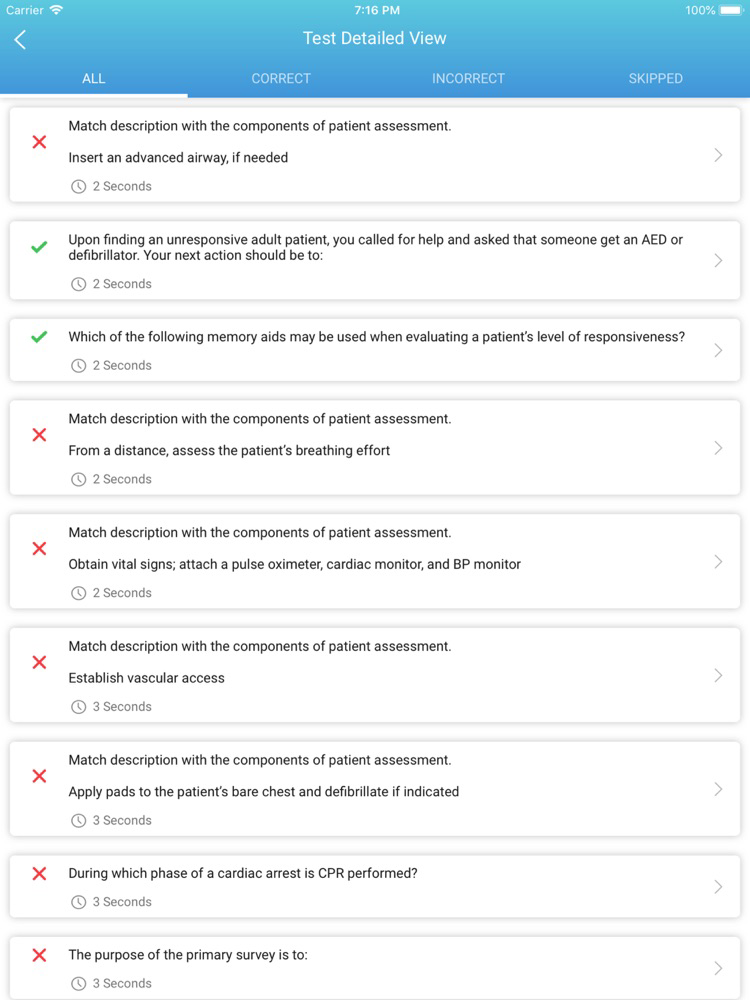Open advanced airway question via chevron
750x1000 pixels.
pos(718,155)
